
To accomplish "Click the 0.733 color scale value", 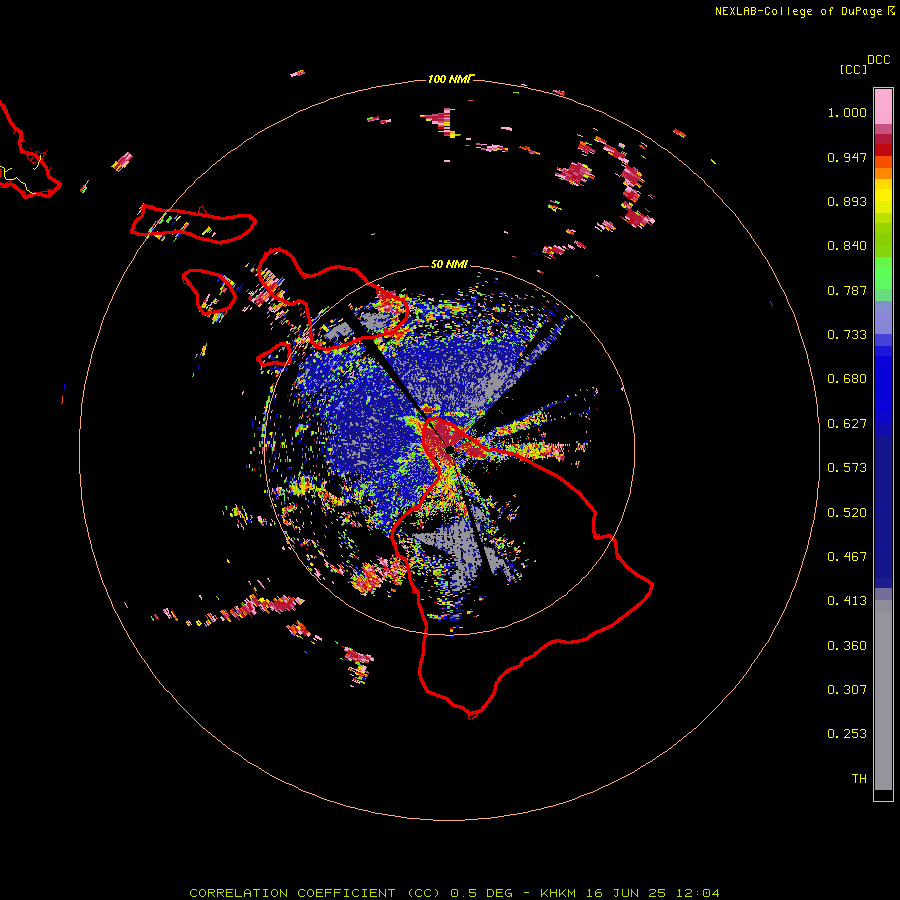I will tap(847, 335).
